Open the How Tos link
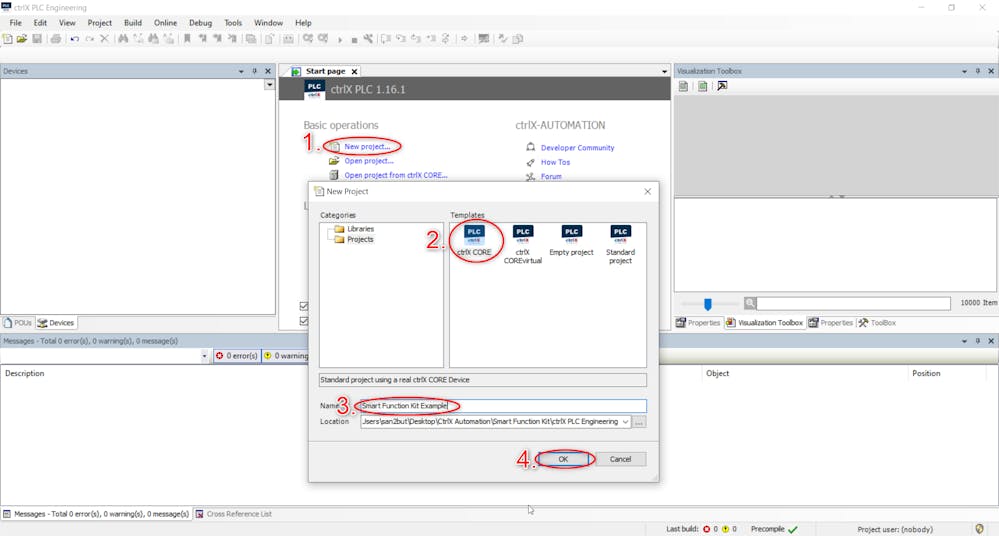Screen dimensions: 999x536 point(556,163)
